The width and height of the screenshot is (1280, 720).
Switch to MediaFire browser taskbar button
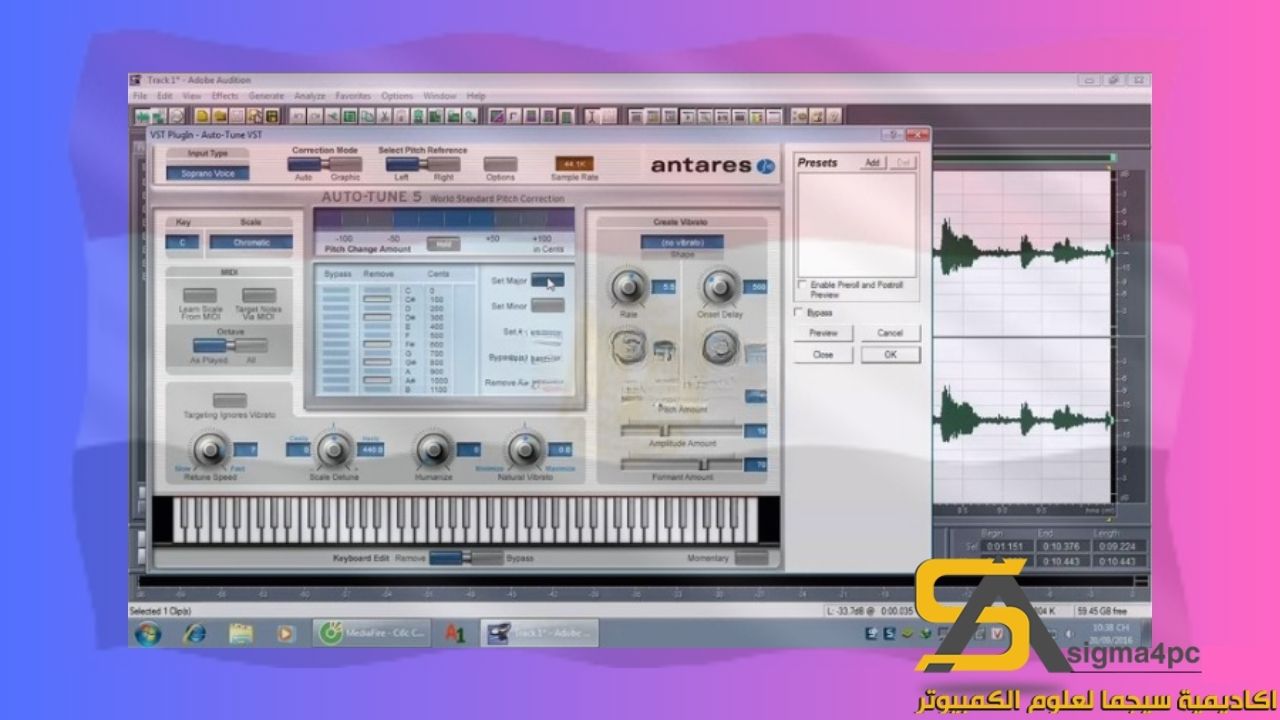click(372, 633)
